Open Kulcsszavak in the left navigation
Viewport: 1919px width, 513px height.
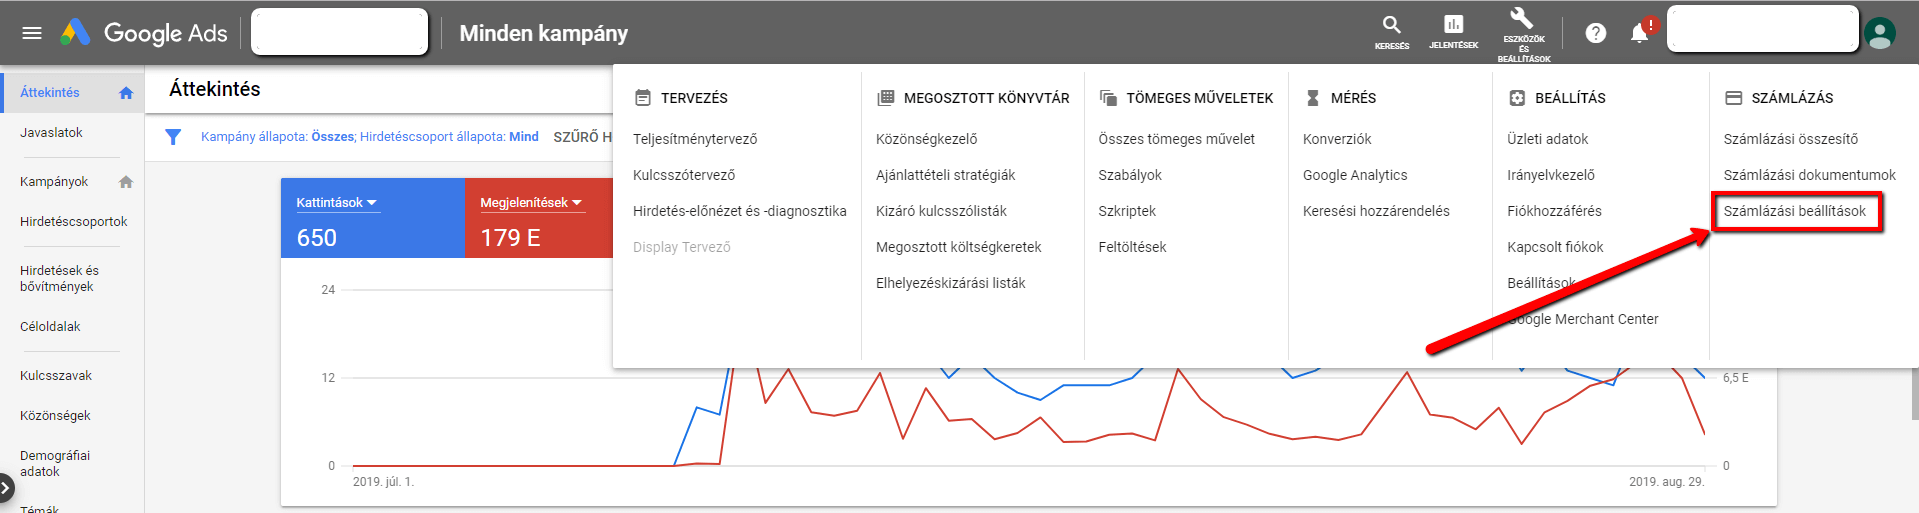56,376
